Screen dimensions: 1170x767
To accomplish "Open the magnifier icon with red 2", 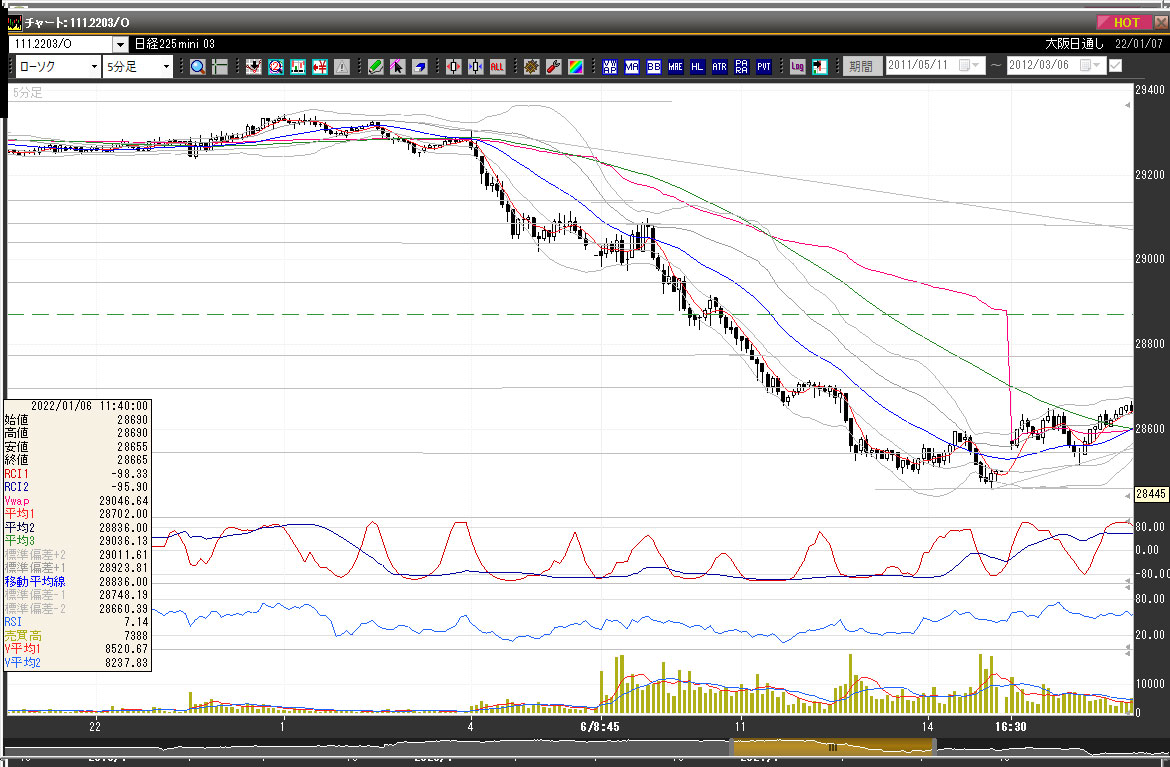I will point(276,67).
